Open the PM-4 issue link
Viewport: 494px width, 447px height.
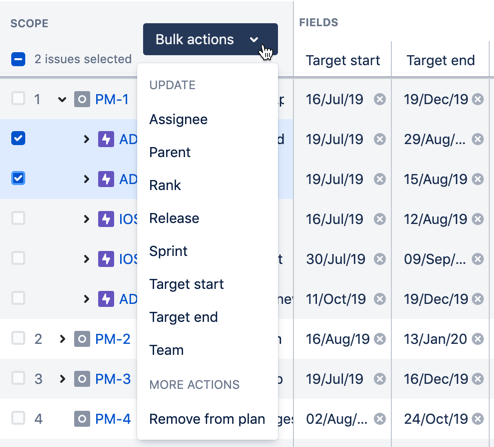[113, 419]
